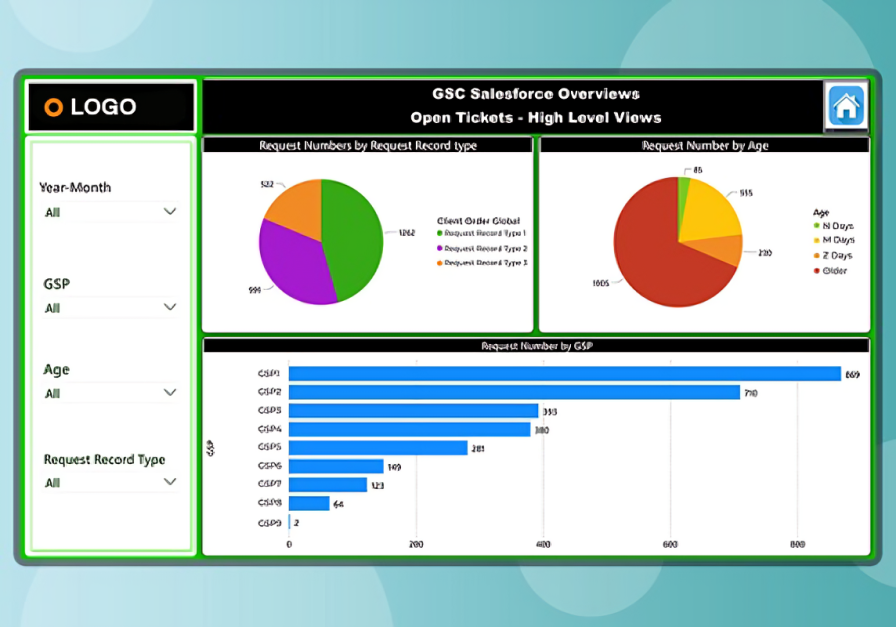This screenshot has width=896, height=627.
Task: Click the Older age legend marker
Action: click(x=816, y=271)
